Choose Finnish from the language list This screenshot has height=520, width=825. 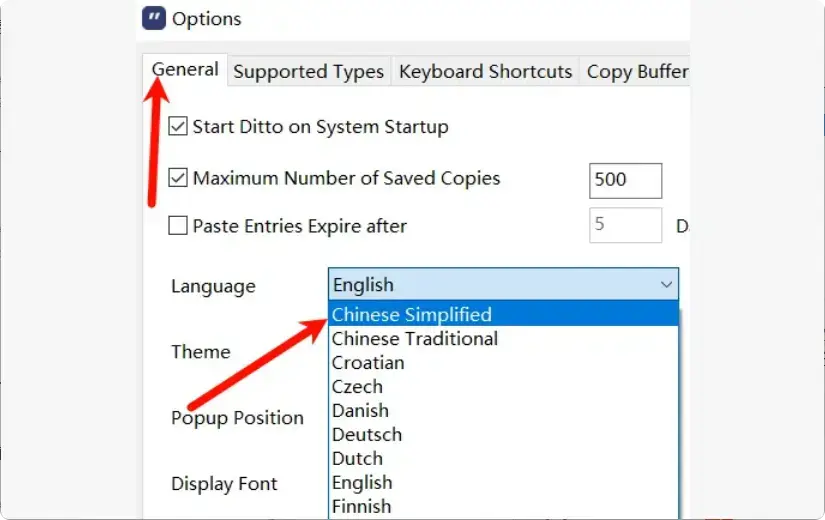coord(362,506)
